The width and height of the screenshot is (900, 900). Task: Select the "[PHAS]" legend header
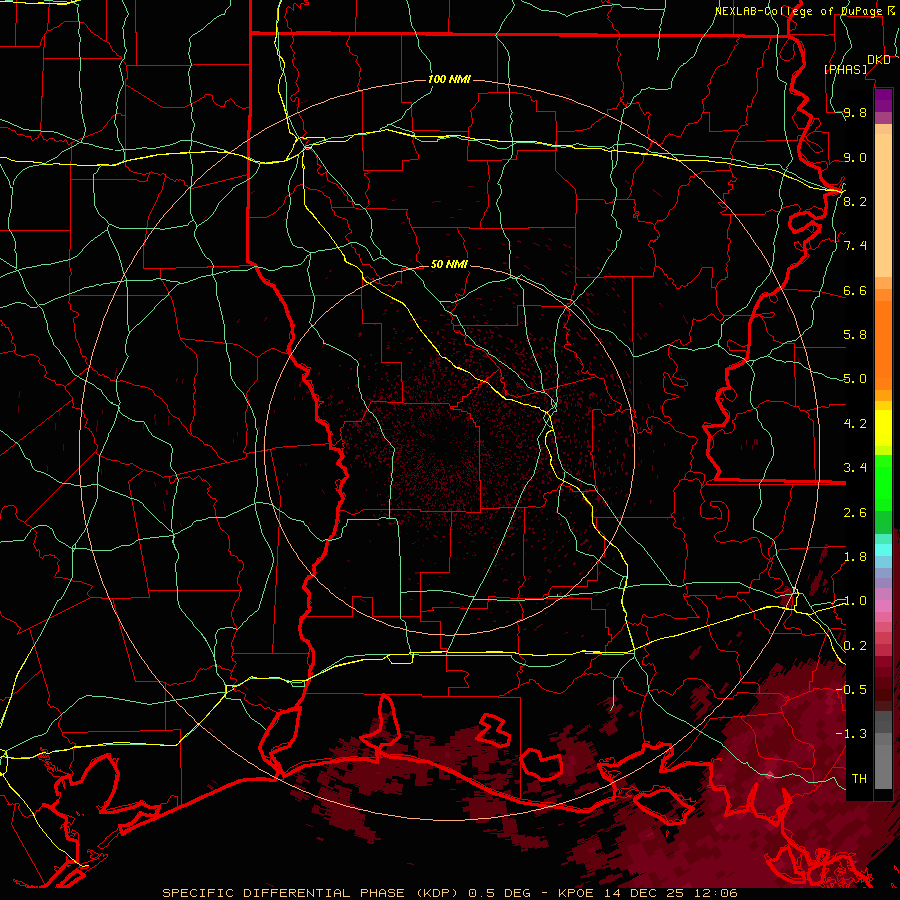(845, 69)
